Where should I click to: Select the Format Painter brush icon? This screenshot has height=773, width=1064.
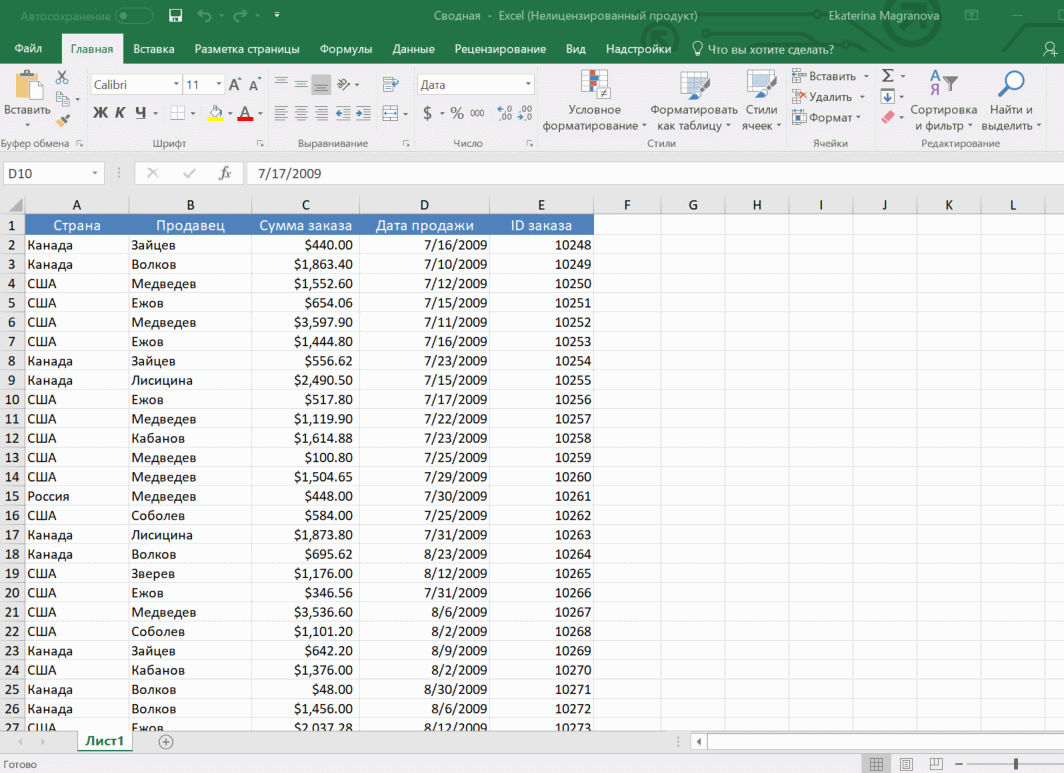click(x=62, y=120)
